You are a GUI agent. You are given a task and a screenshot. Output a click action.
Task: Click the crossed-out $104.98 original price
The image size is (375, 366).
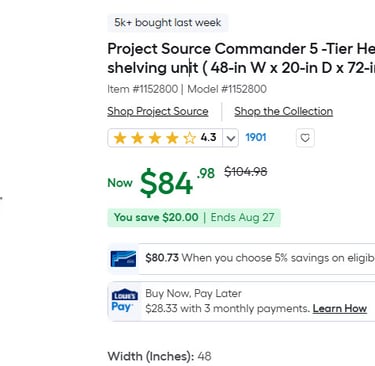[246, 172]
